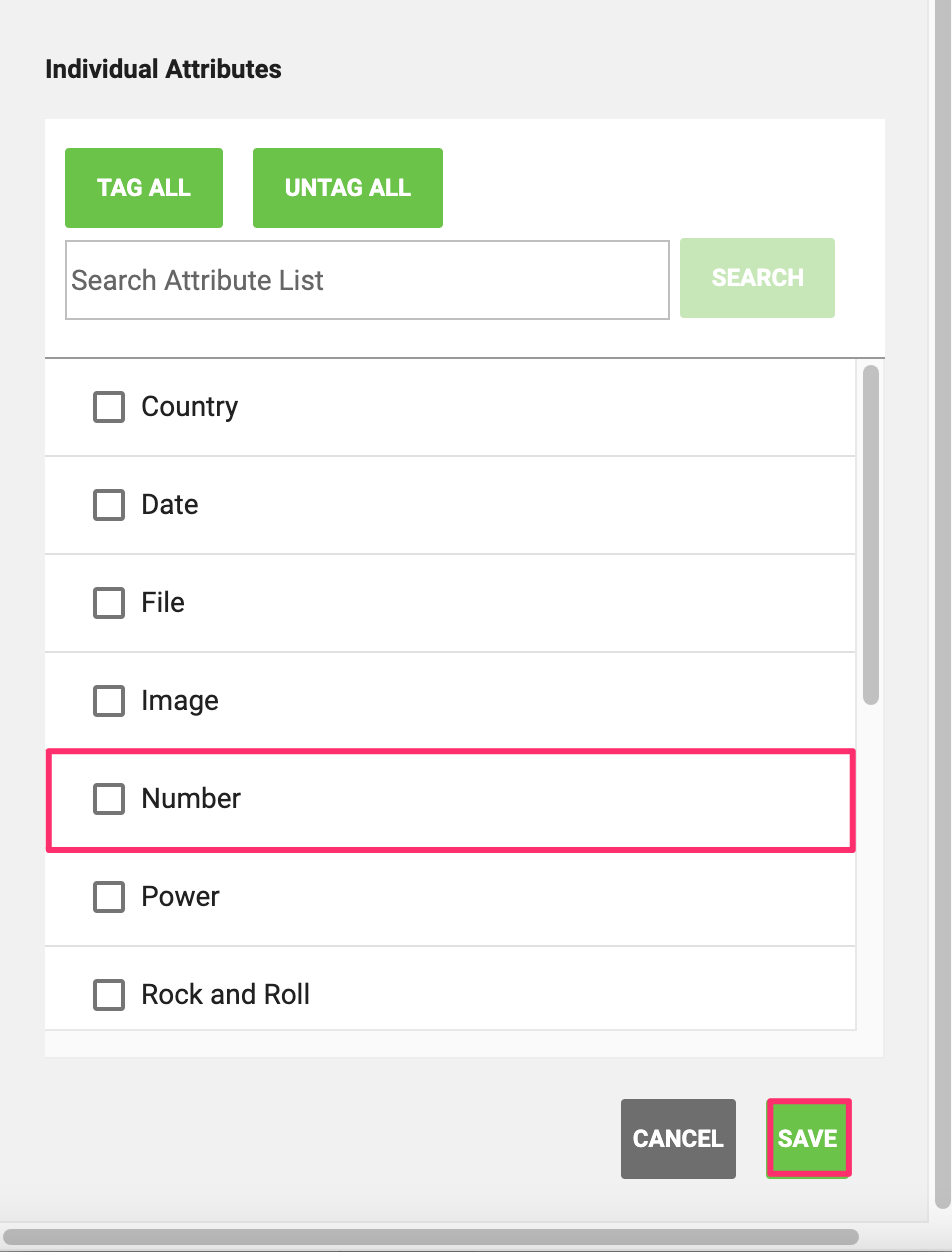Click the SEARCH button
Screen dimensions: 952x1252
[x=757, y=278]
